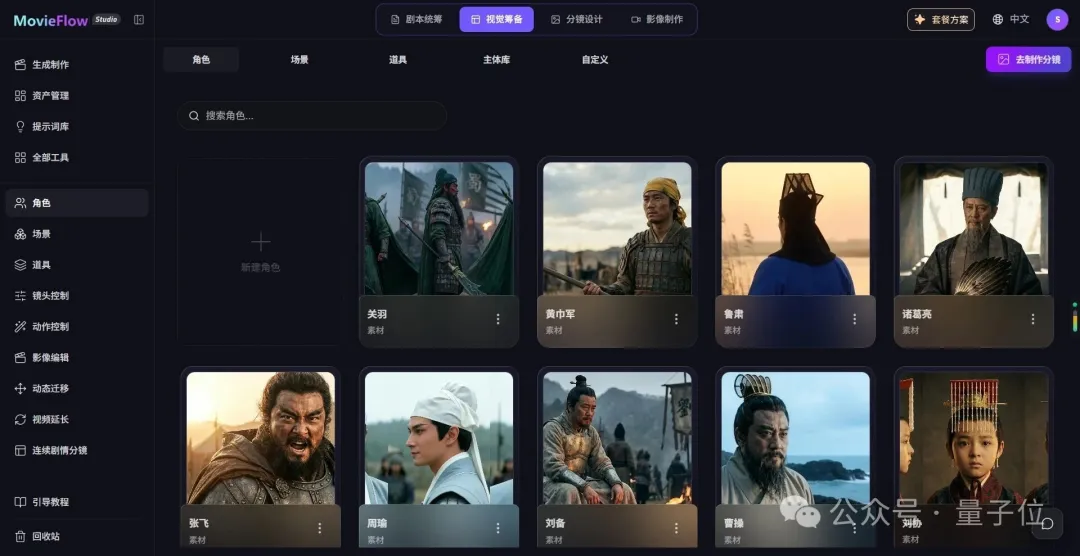Open 资产管理 in sidebar
Screen dimensions: 1080x556
point(42,96)
